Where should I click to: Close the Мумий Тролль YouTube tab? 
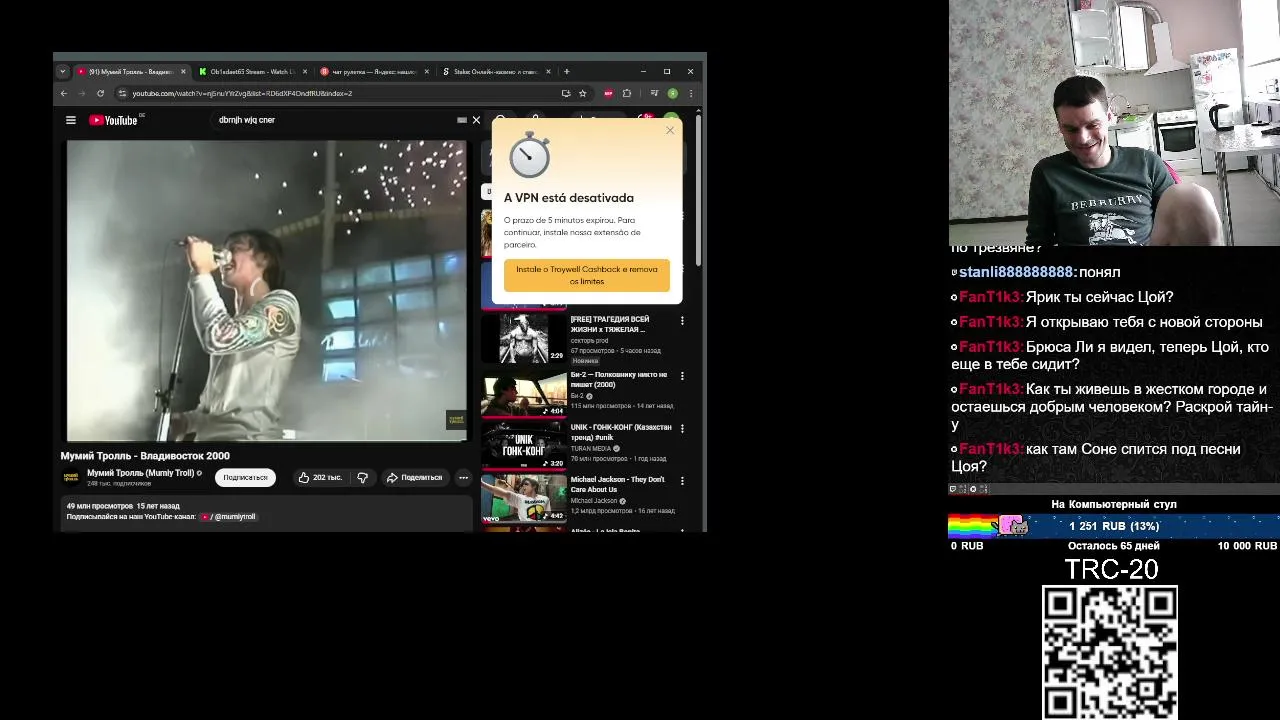tap(183, 71)
